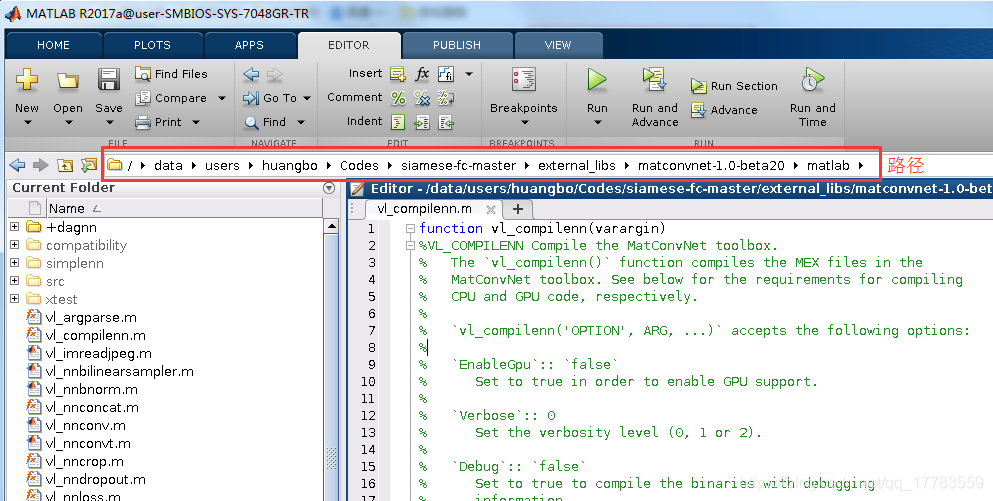The image size is (993, 501).
Task: Click the Save floppy disk icon
Action: [x=109, y=80]
